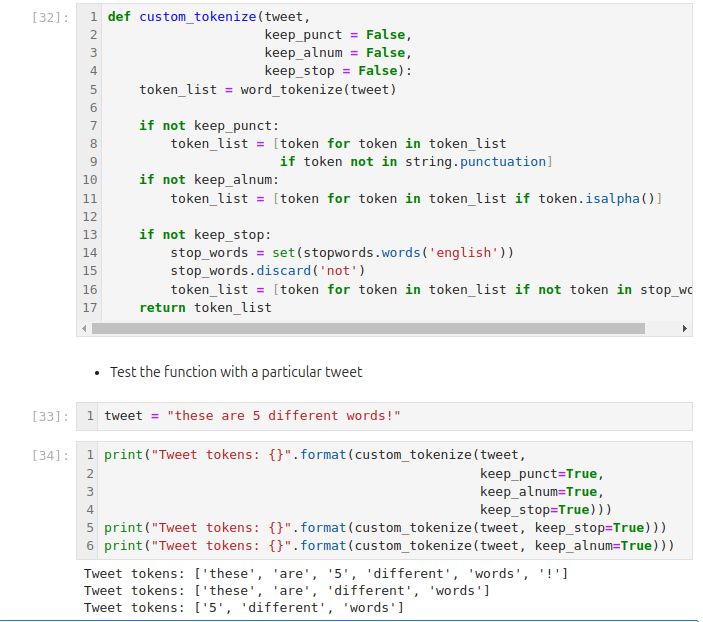Click the left scroll arrow under cell 32

pos(84,328)
